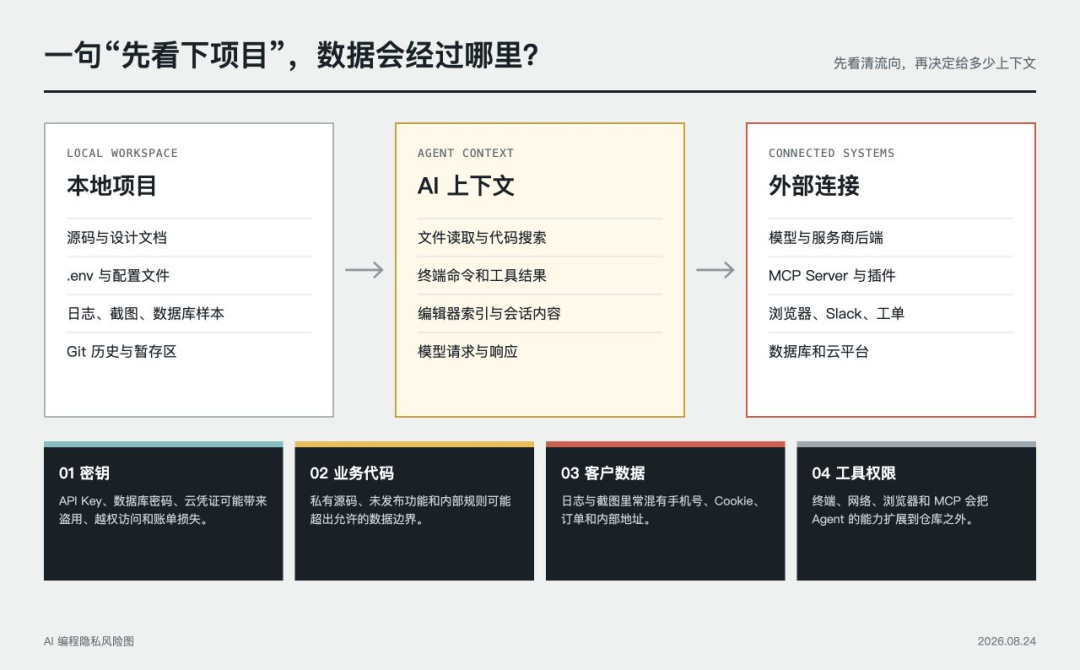Click the row 终端命令和工具结果

[539, 275]
